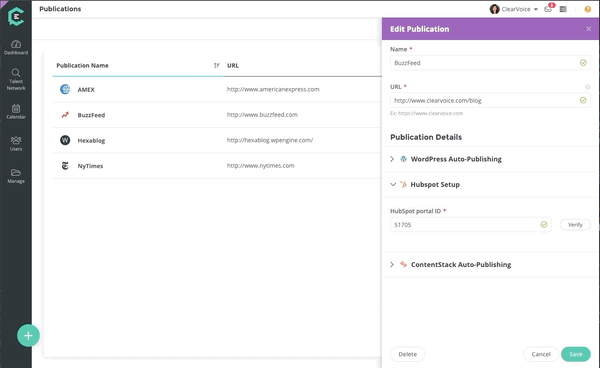Click the URL column header
This screenshot has height=368, width=600.
[x=233, y=65]
